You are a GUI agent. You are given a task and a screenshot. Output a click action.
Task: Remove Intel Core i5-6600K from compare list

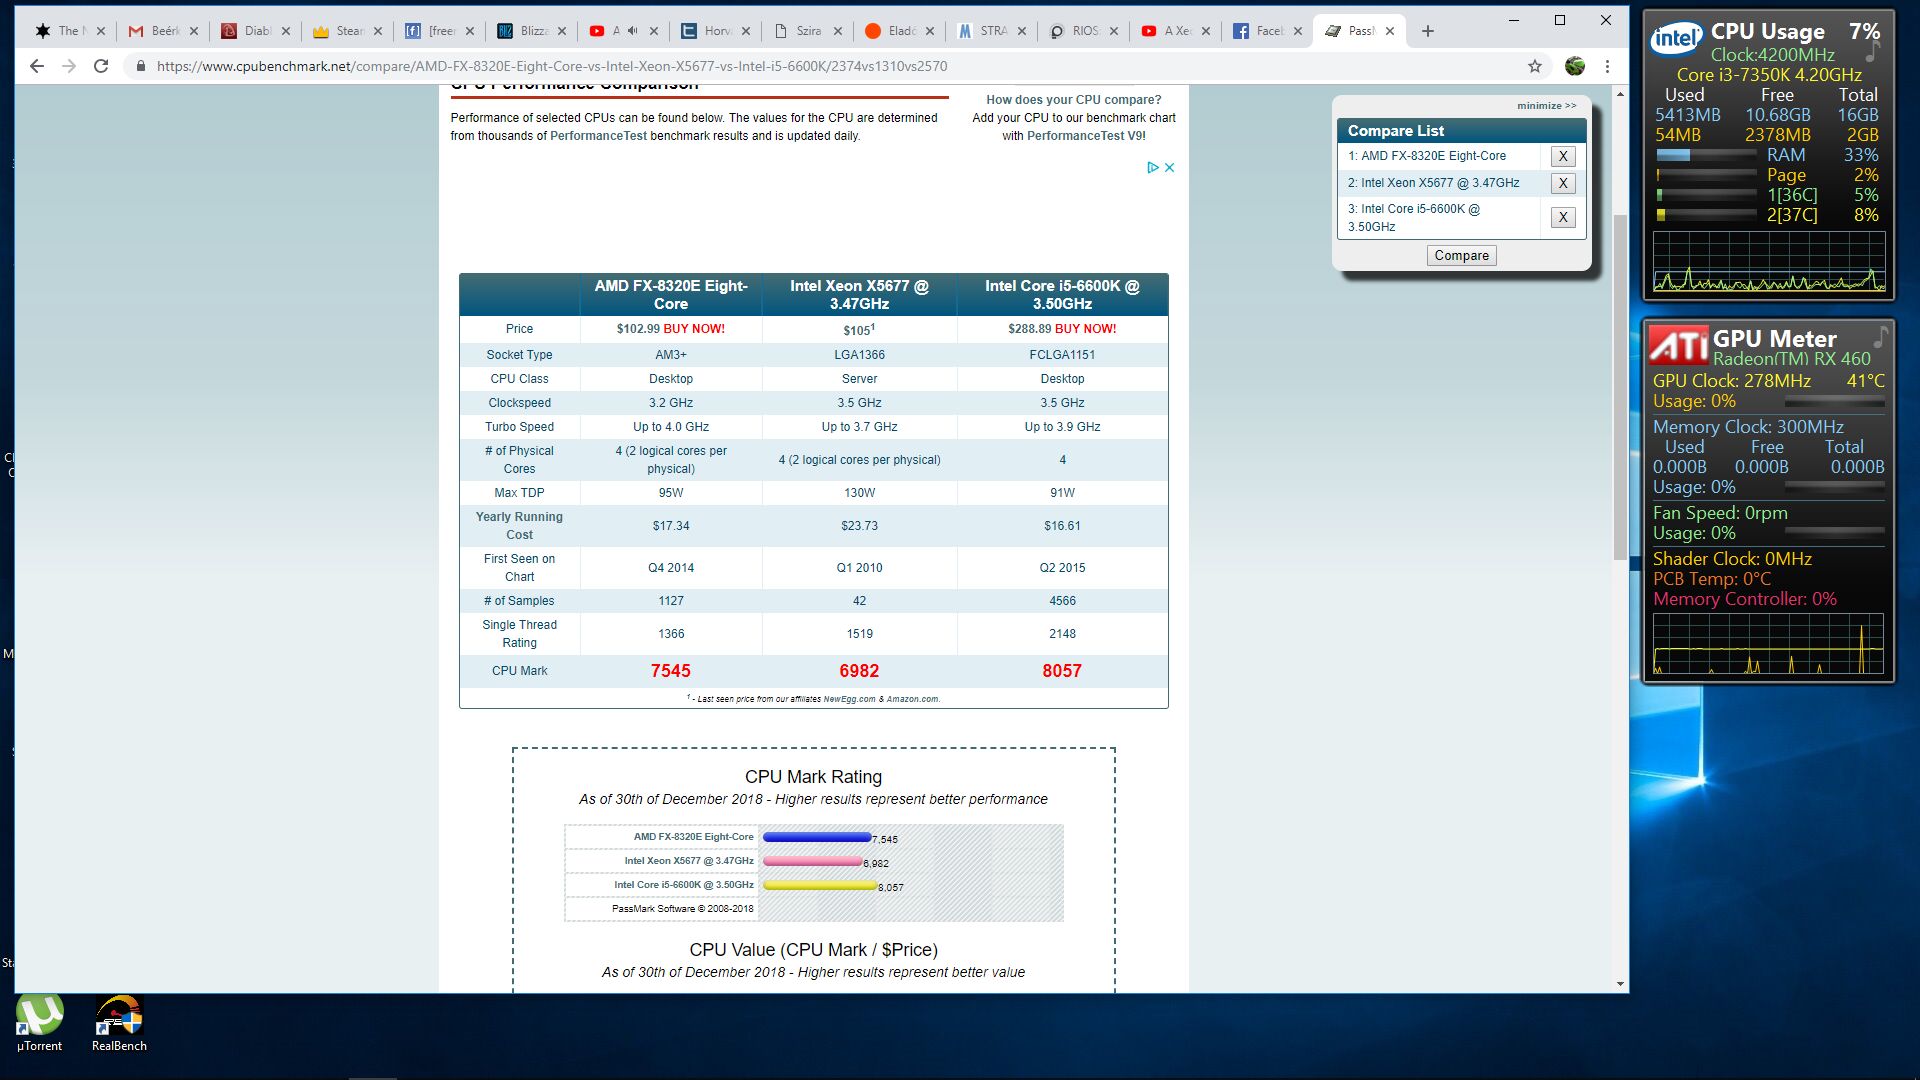tap(1563, 217)
